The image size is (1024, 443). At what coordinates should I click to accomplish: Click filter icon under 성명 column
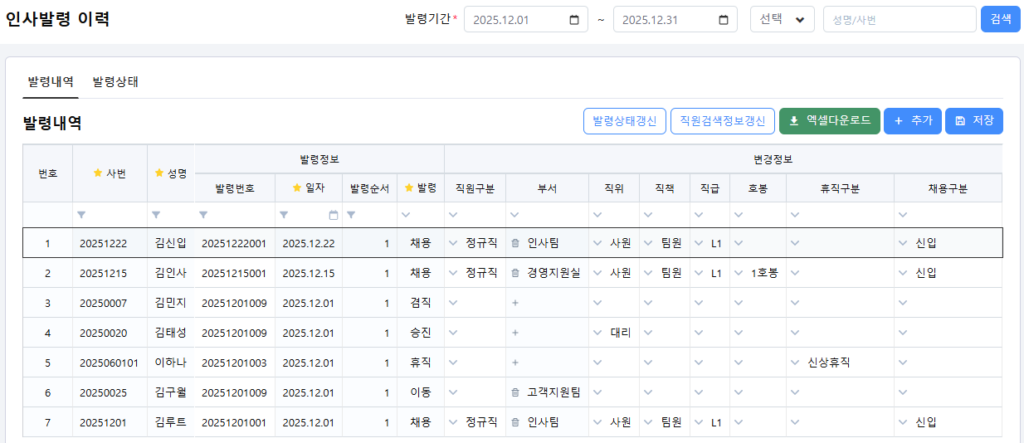pos(156,215)
